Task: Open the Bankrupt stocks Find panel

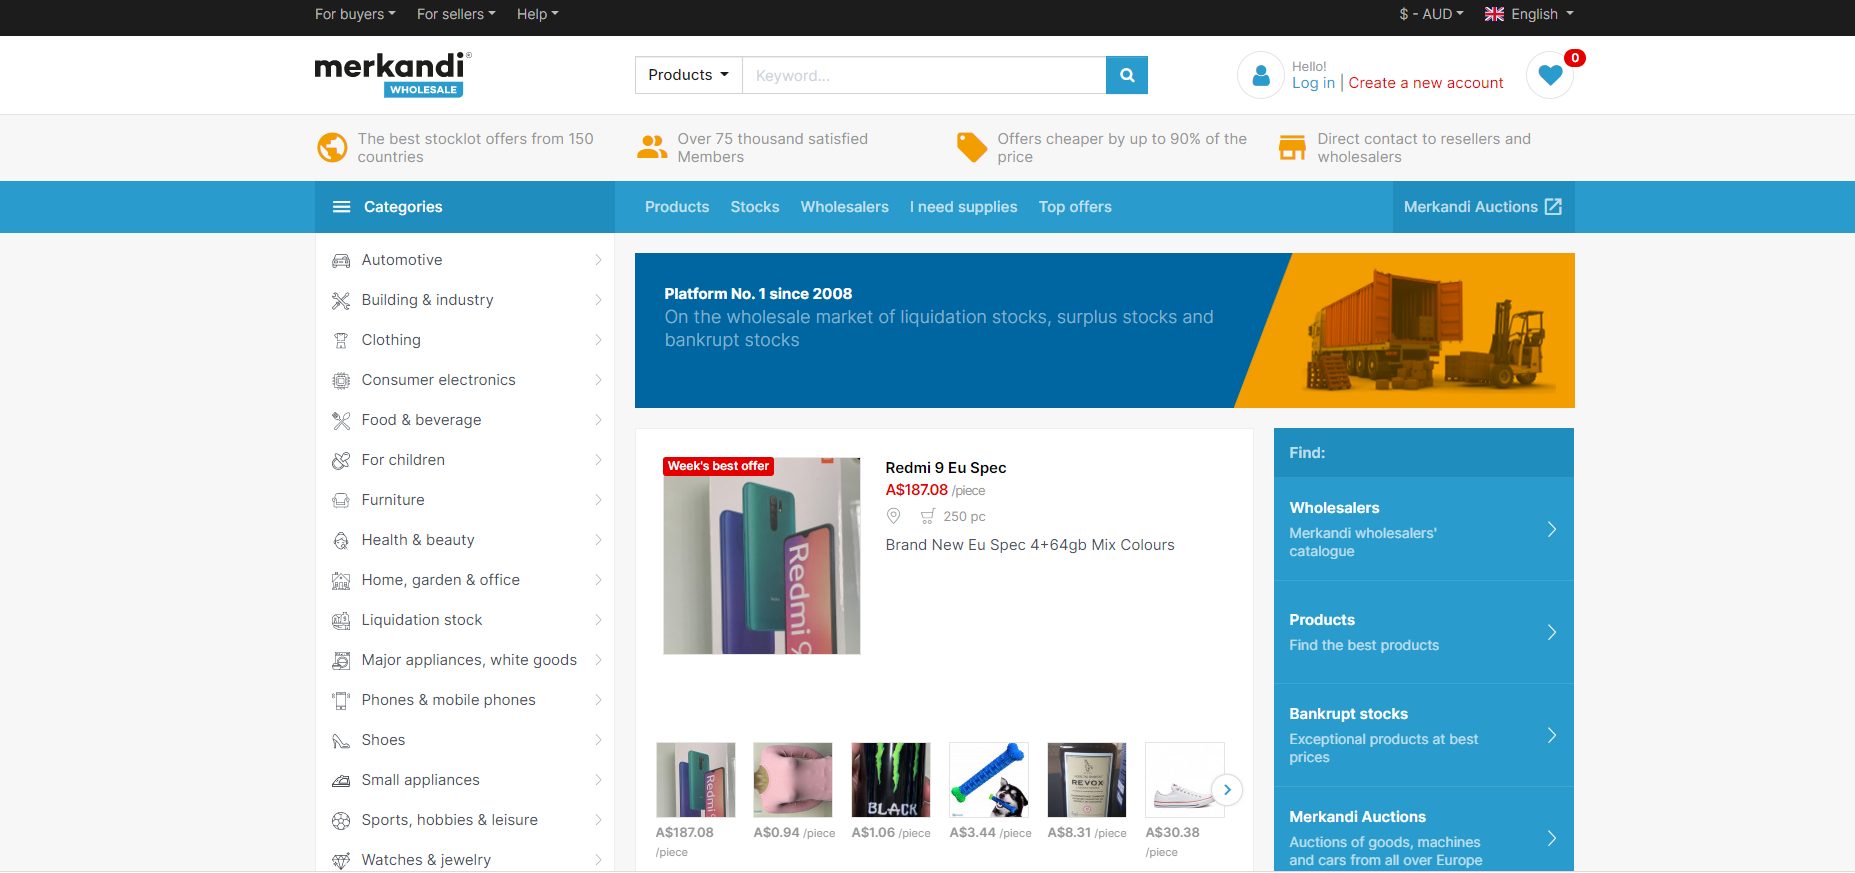Action: 1424,735
